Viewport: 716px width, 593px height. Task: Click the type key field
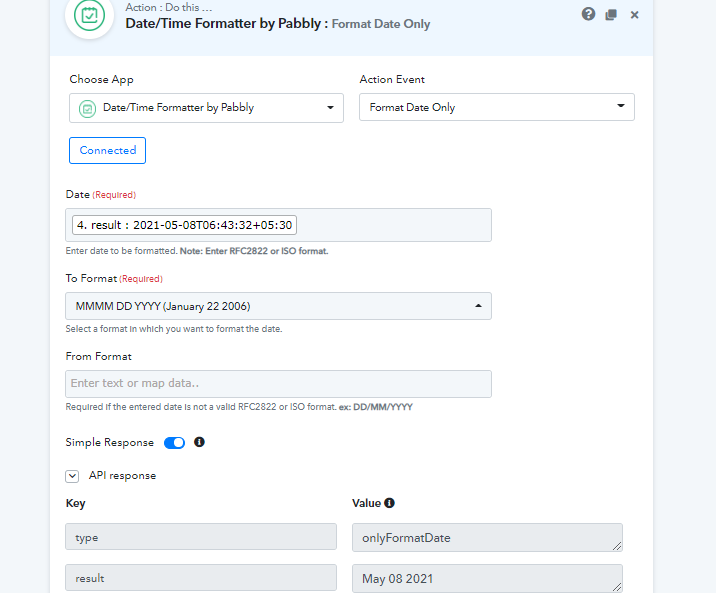pos(201,537)
